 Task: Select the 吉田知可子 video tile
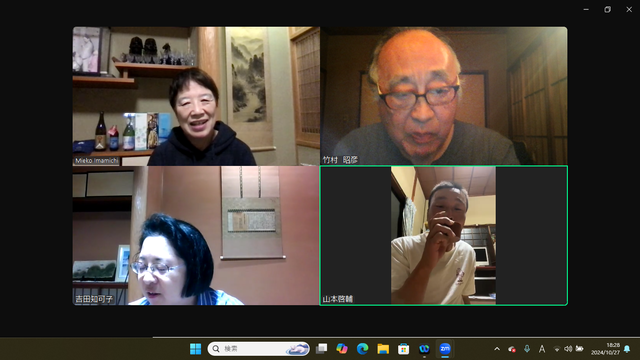[196, 236]
